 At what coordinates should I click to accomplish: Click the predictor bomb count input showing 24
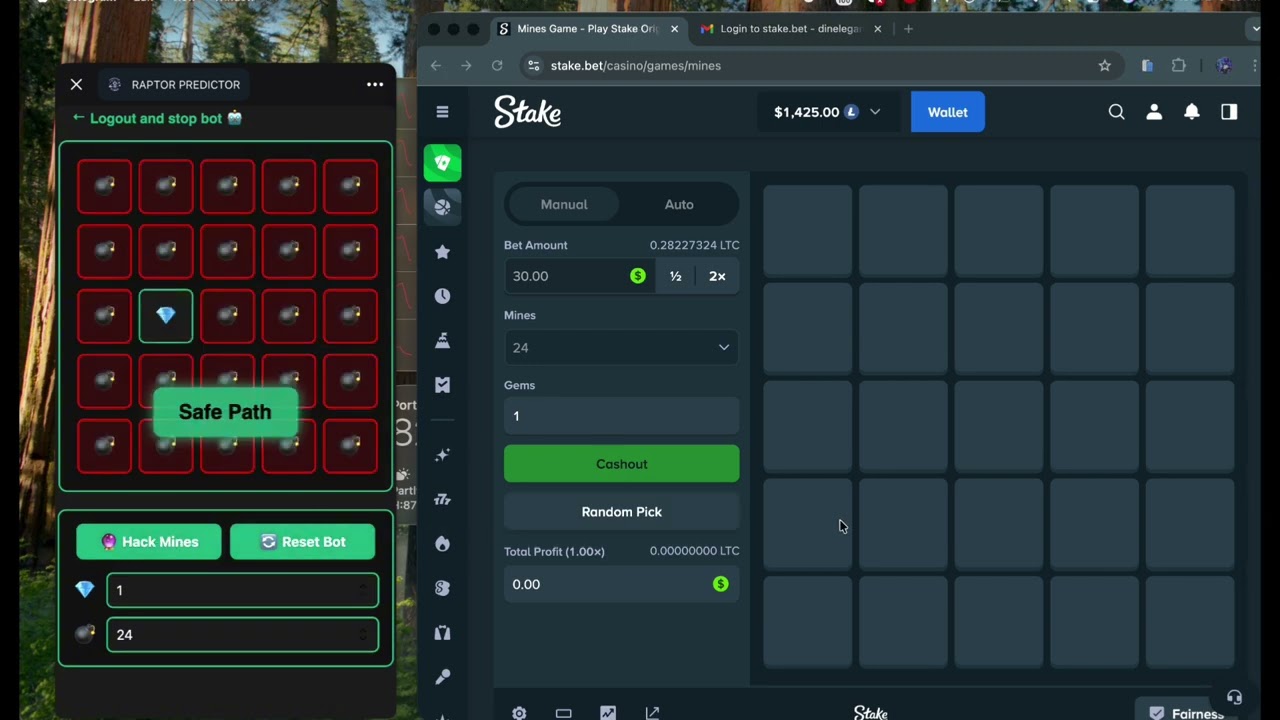click(242, 634)
